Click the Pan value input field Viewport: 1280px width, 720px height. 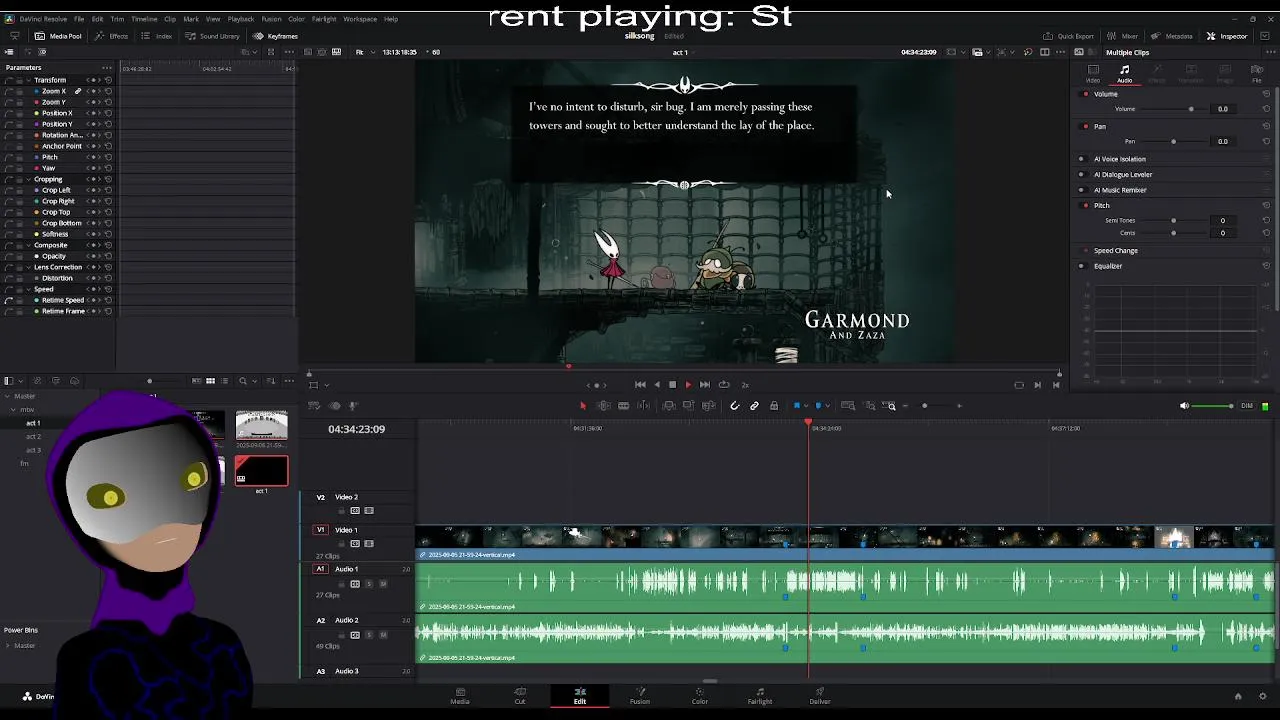coord(1223,141)
